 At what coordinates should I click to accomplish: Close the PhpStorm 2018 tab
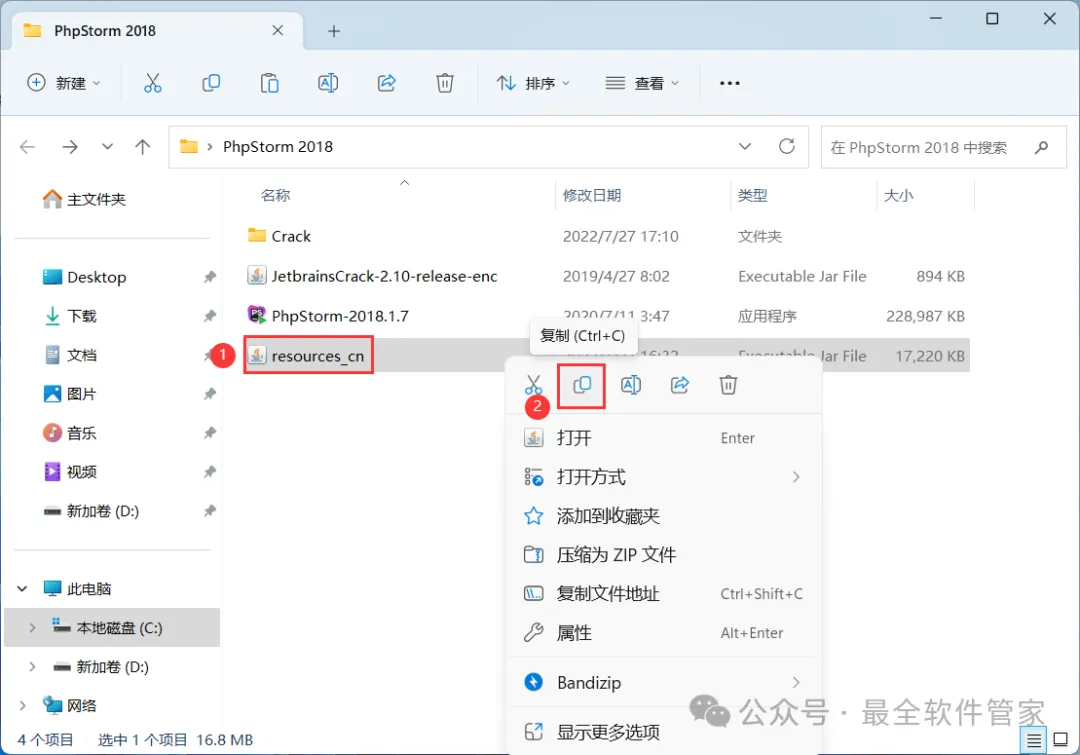[278, 30]
